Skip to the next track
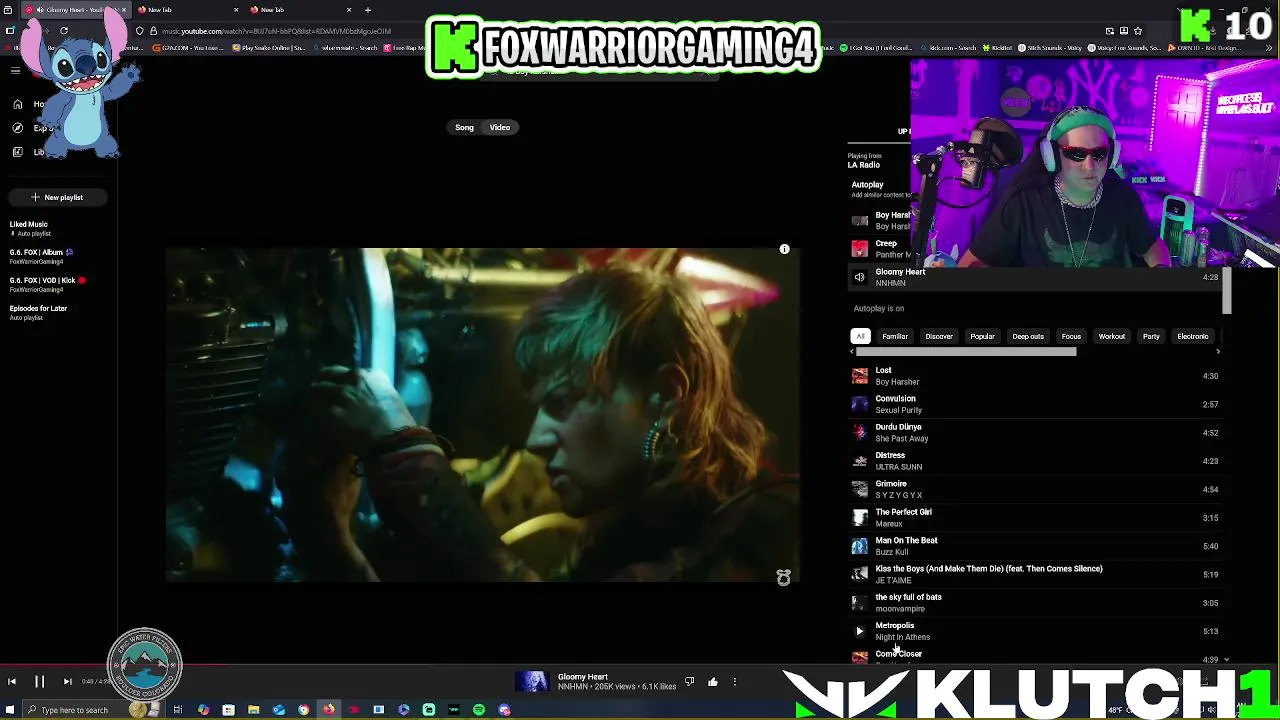 (x=67, y=682)
